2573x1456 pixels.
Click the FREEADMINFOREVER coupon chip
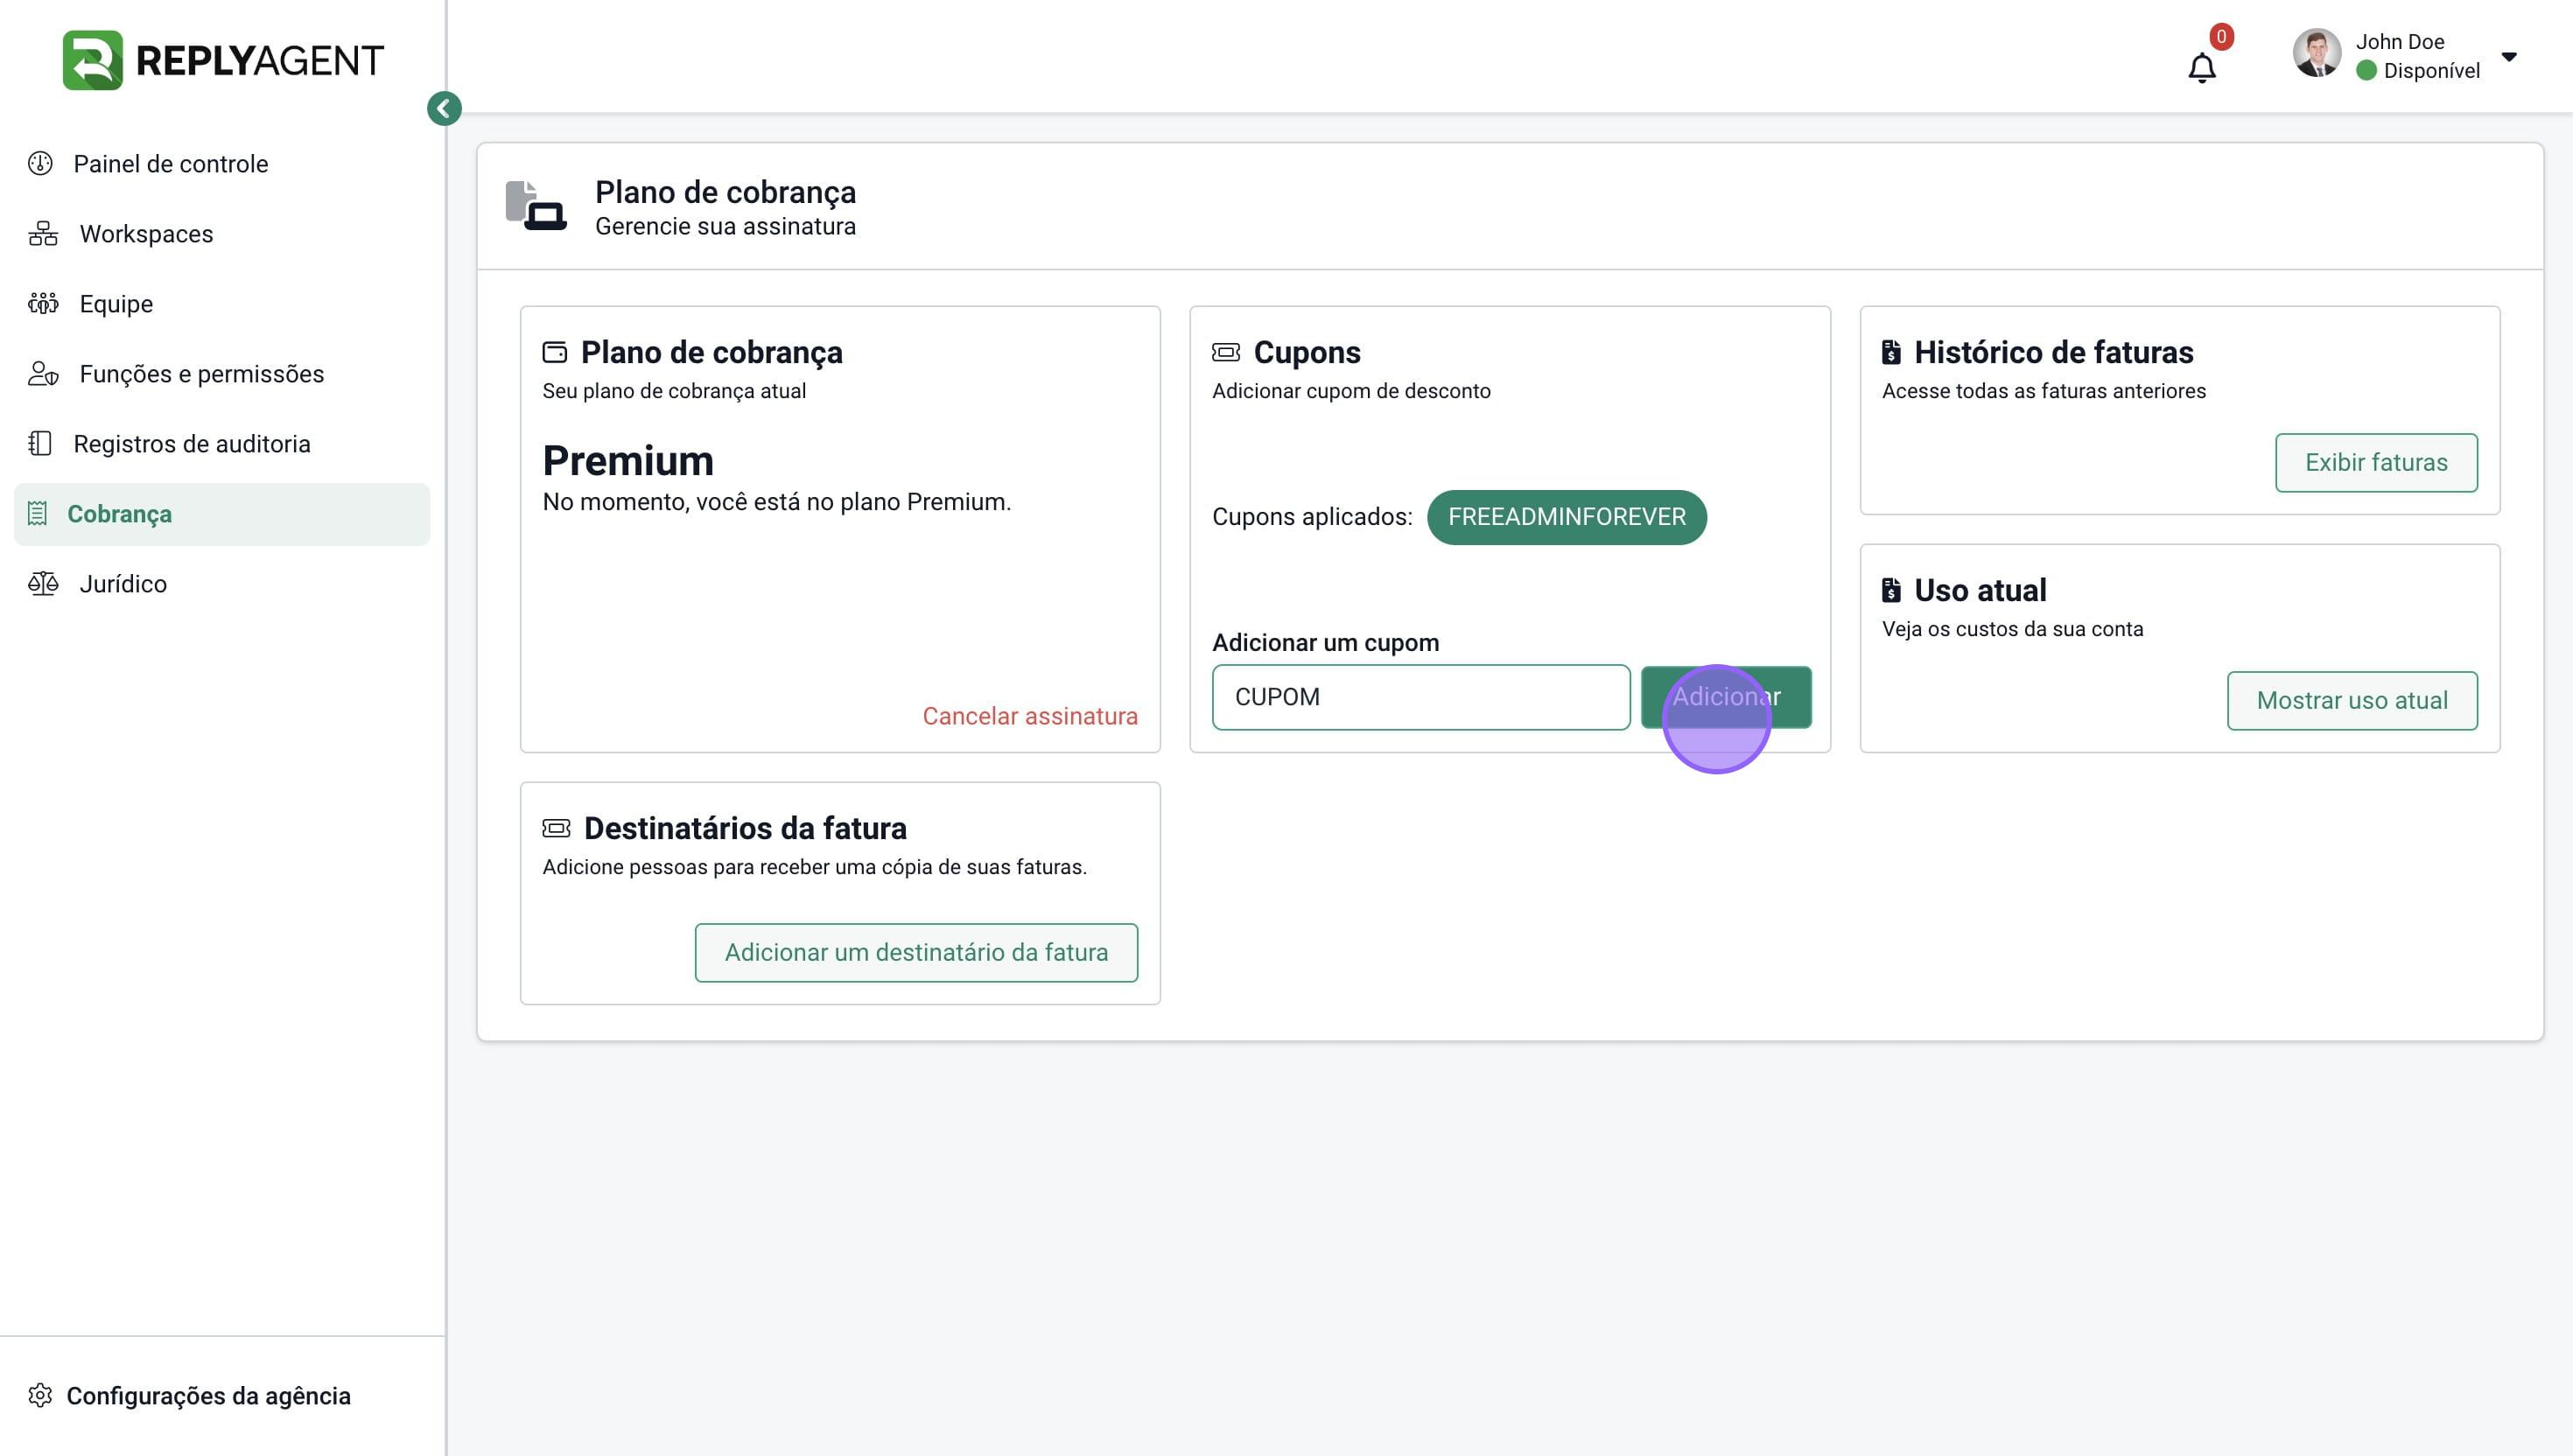(1566, 517)
